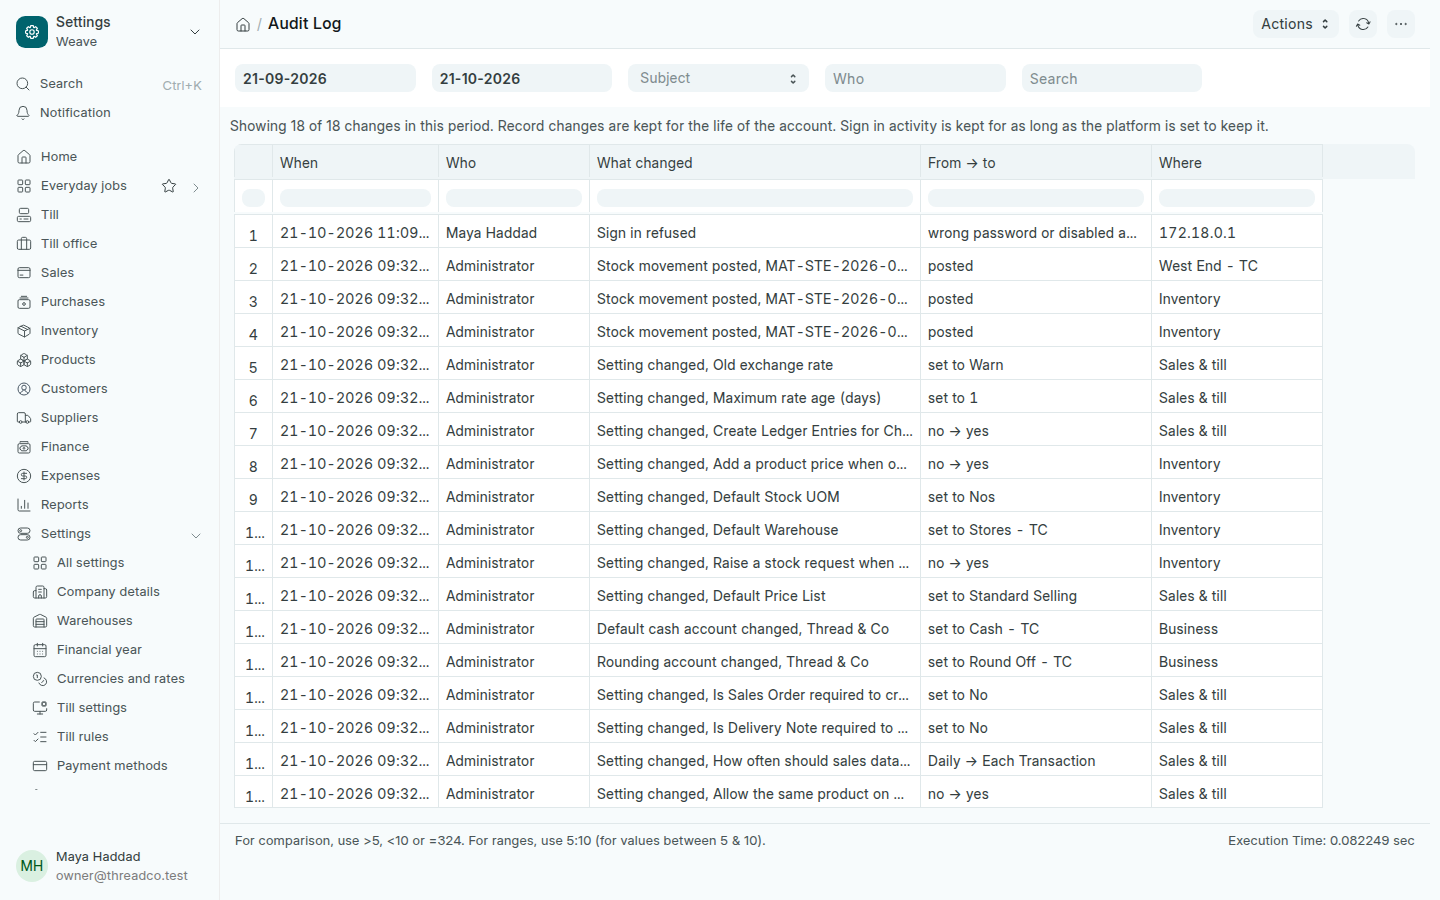Click the Reports chart icon
This screenshot has width=1440, height=900.
point(24,505)
